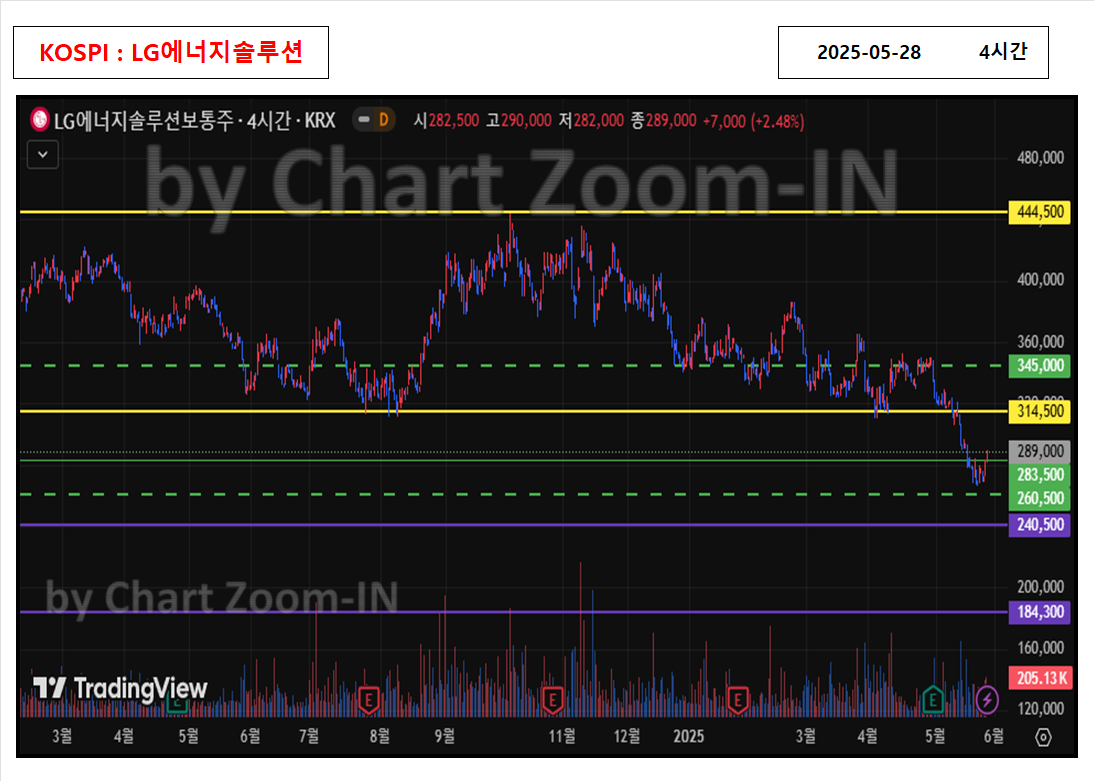Click the LG에너지솔루션보통주 symbol title
The image size is (1094, 781).
144,121
